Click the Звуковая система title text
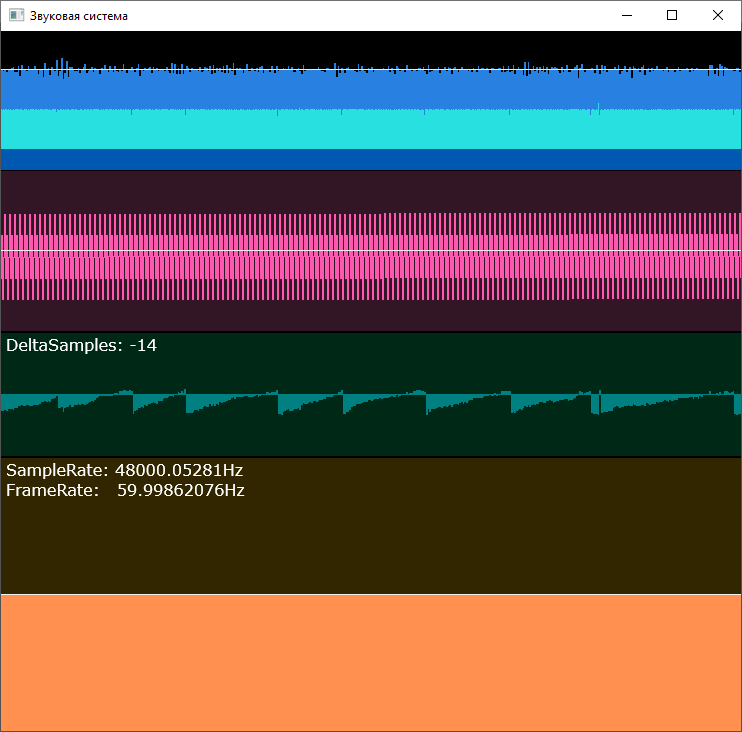Image resolution: width=742 pixels, height=732 pixels. [x=78, y=16]
